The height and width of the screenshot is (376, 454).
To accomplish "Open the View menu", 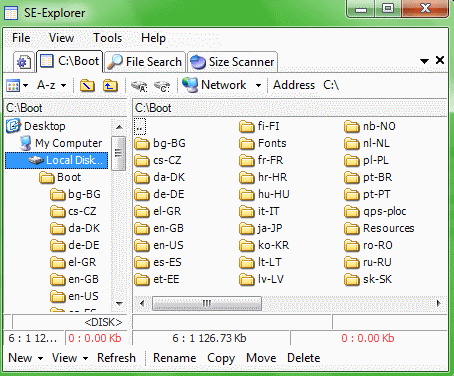I will click(61, 38).
